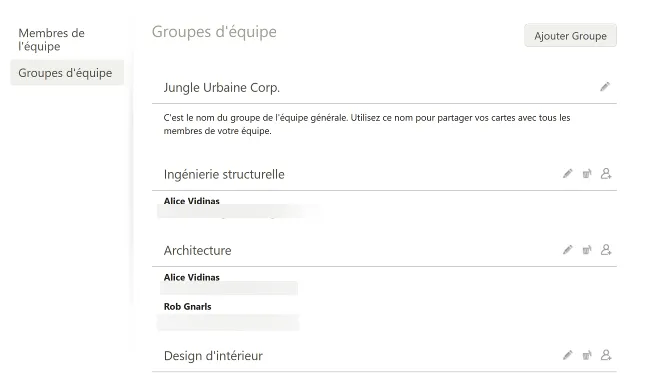The height and width of the screenshot is (387, 650).
Task: Click the Jungle Urbaine Corp. group title
Action: (221, 88)
